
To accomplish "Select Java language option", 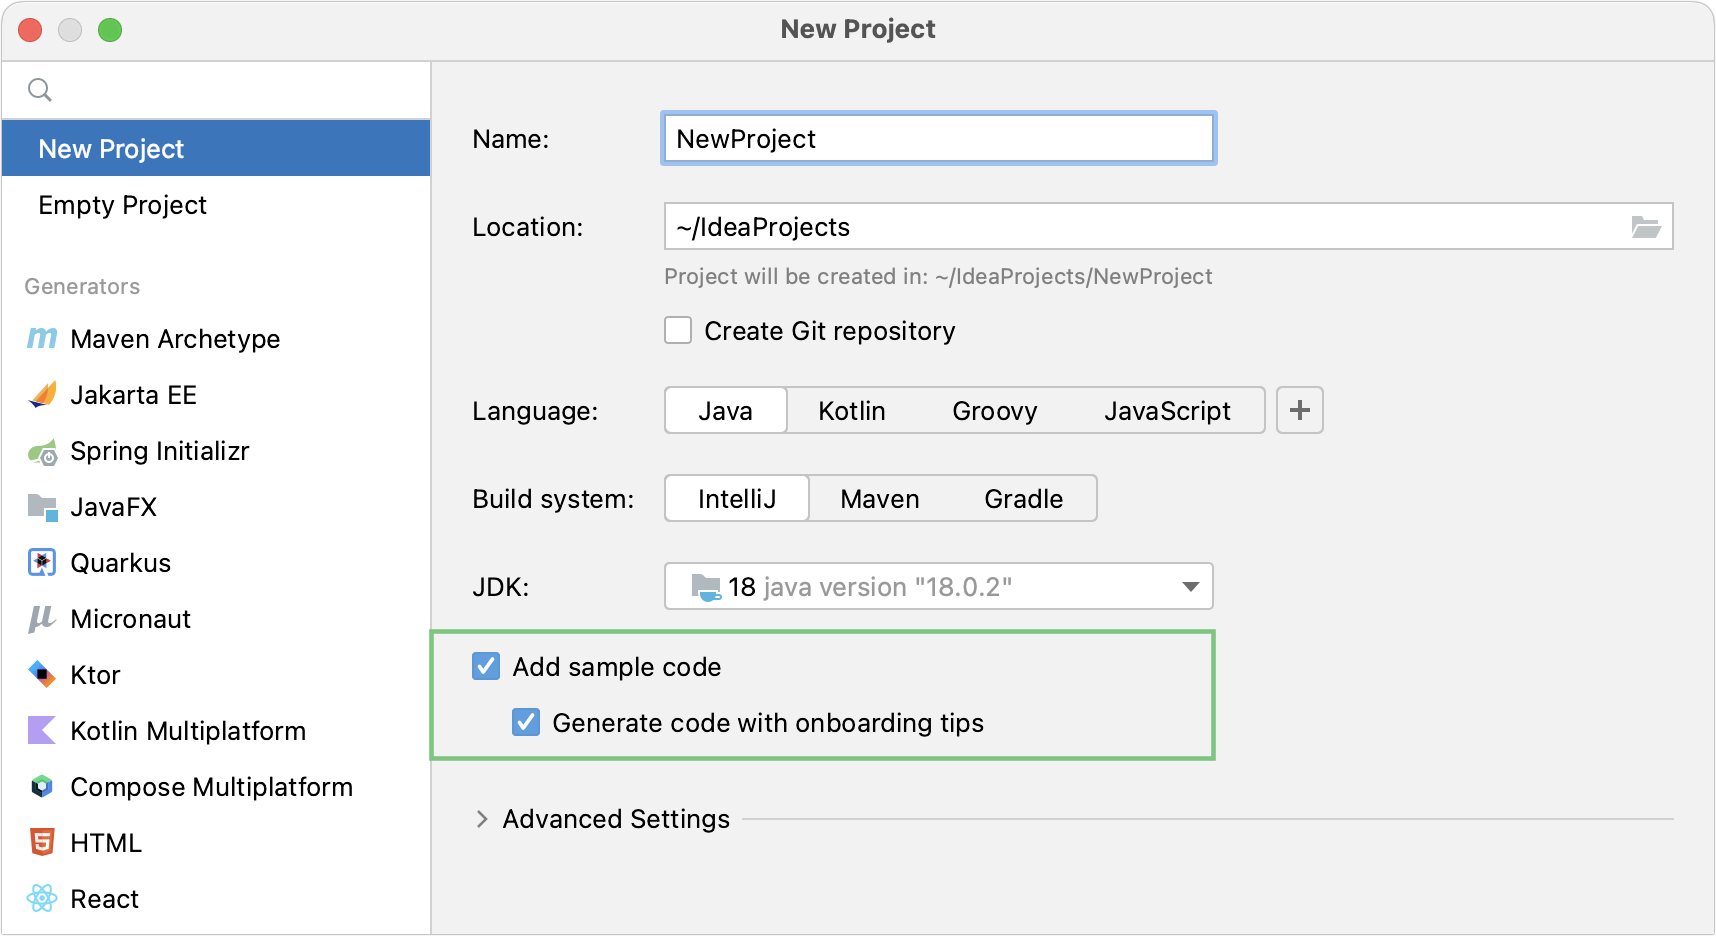I will (x=726, y=411).
